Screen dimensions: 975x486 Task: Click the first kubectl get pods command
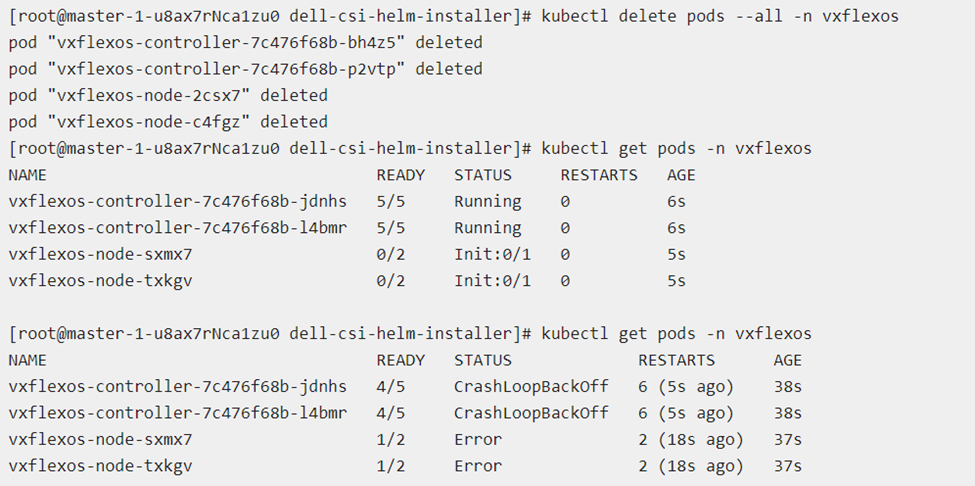coord(676,149)
